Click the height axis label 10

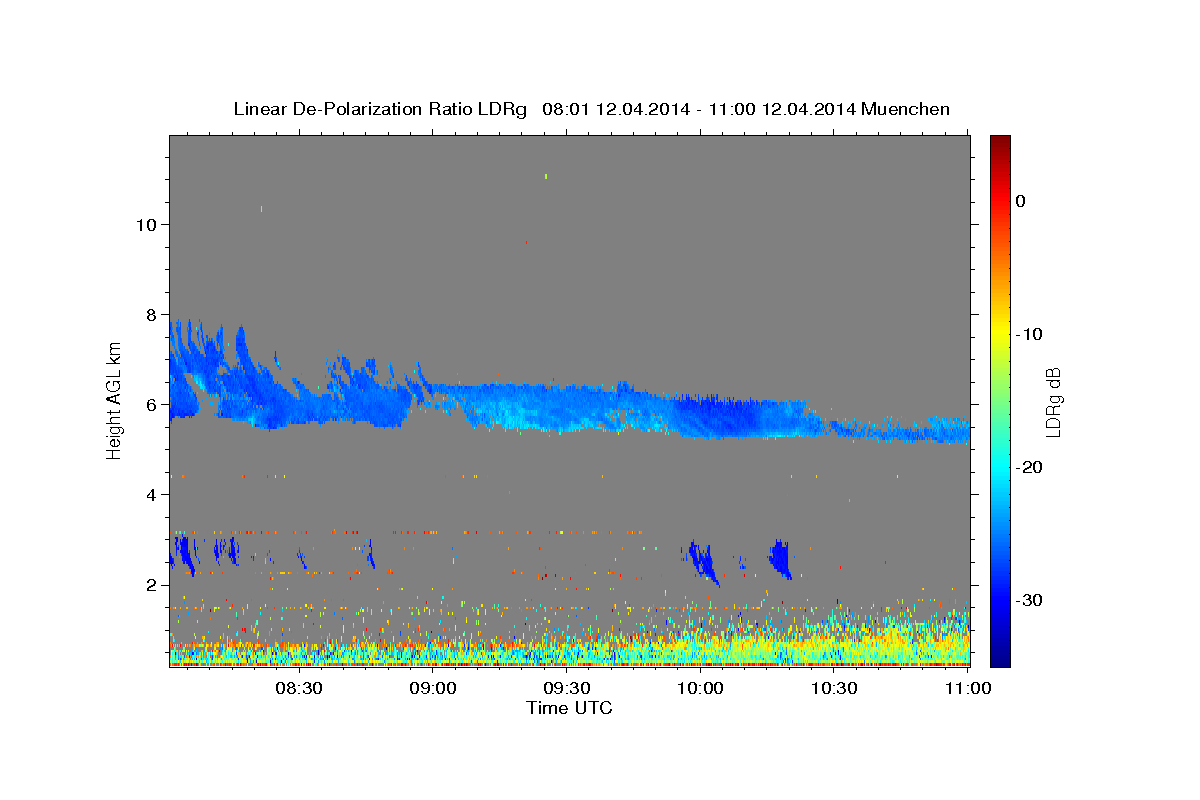(145, 224)
